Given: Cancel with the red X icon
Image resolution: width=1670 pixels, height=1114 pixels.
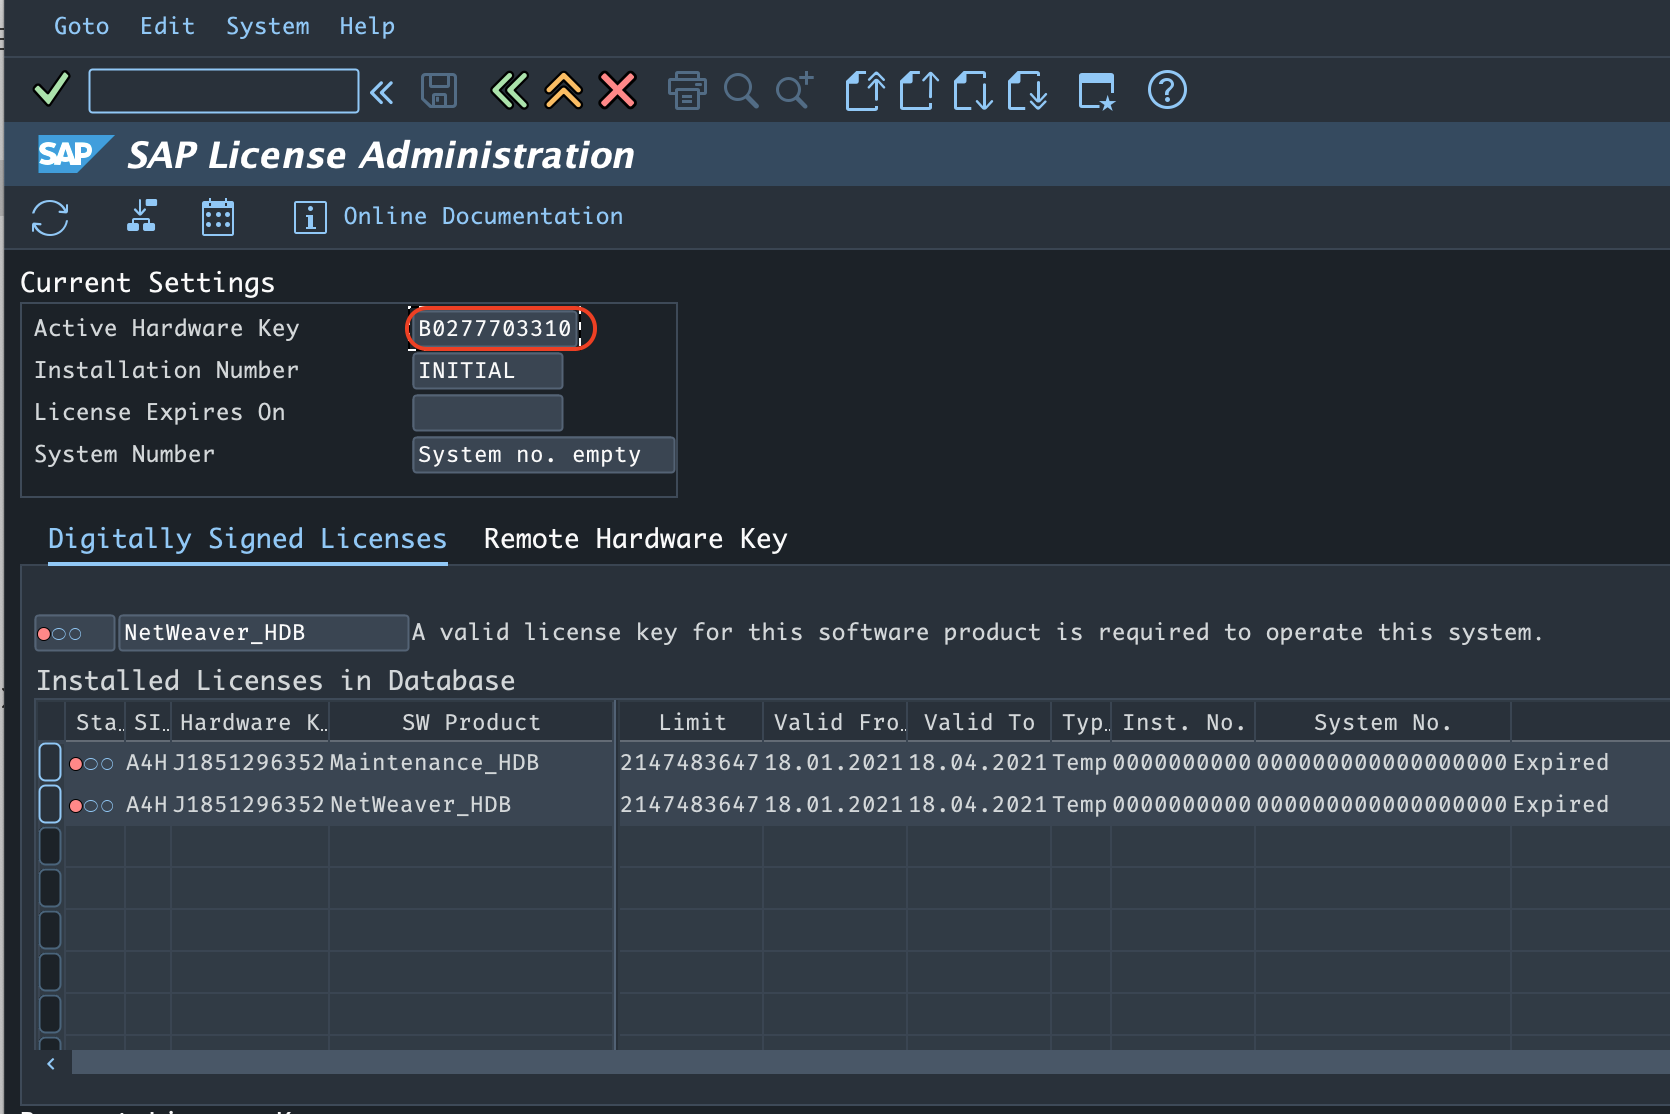Looking at the screenshot, I should 617,90.
